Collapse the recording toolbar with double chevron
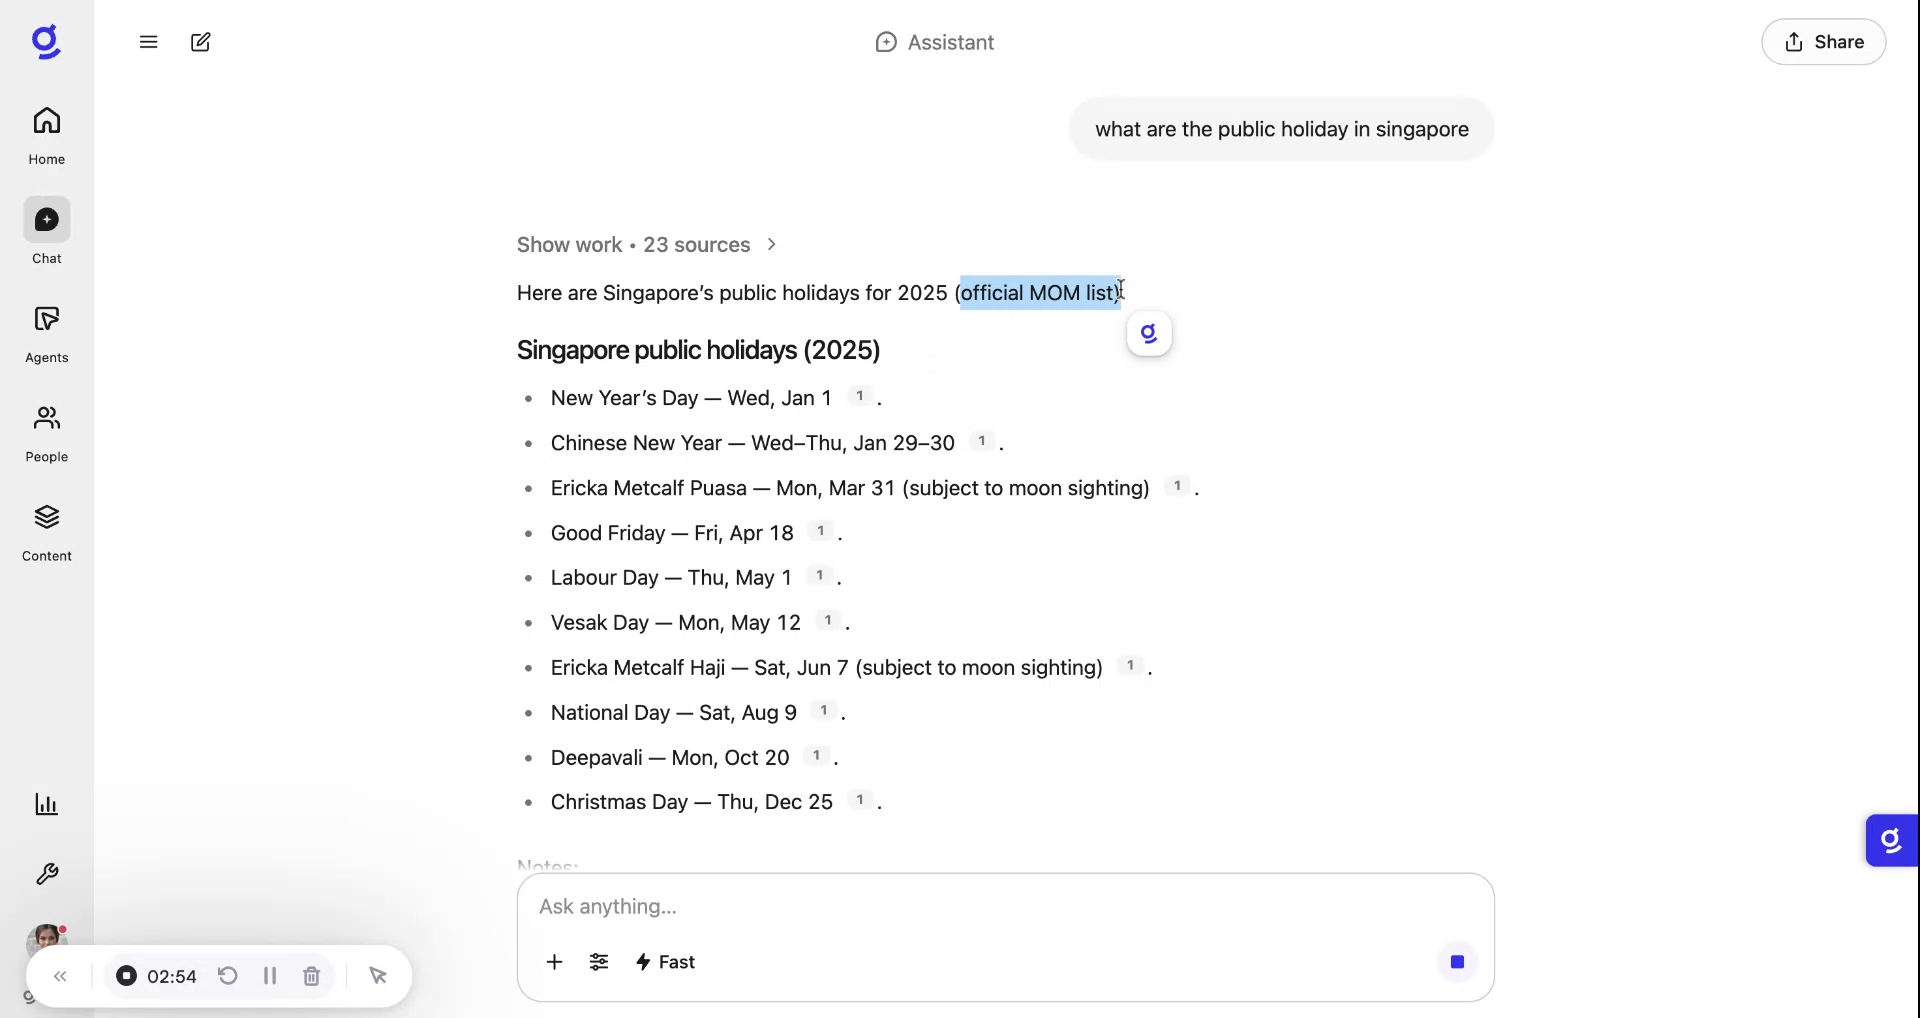This screenshot has height=1018, width=1920. click(59, 976)
